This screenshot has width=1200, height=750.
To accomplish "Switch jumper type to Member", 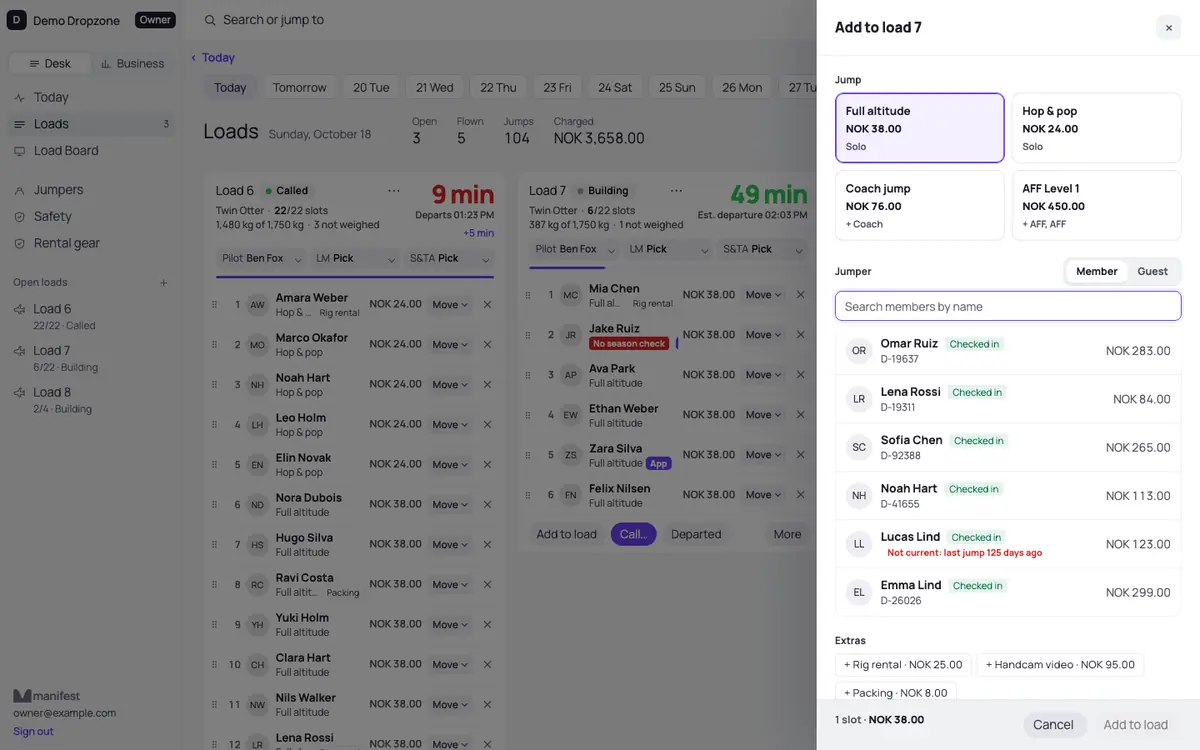I will (1096, 271).
